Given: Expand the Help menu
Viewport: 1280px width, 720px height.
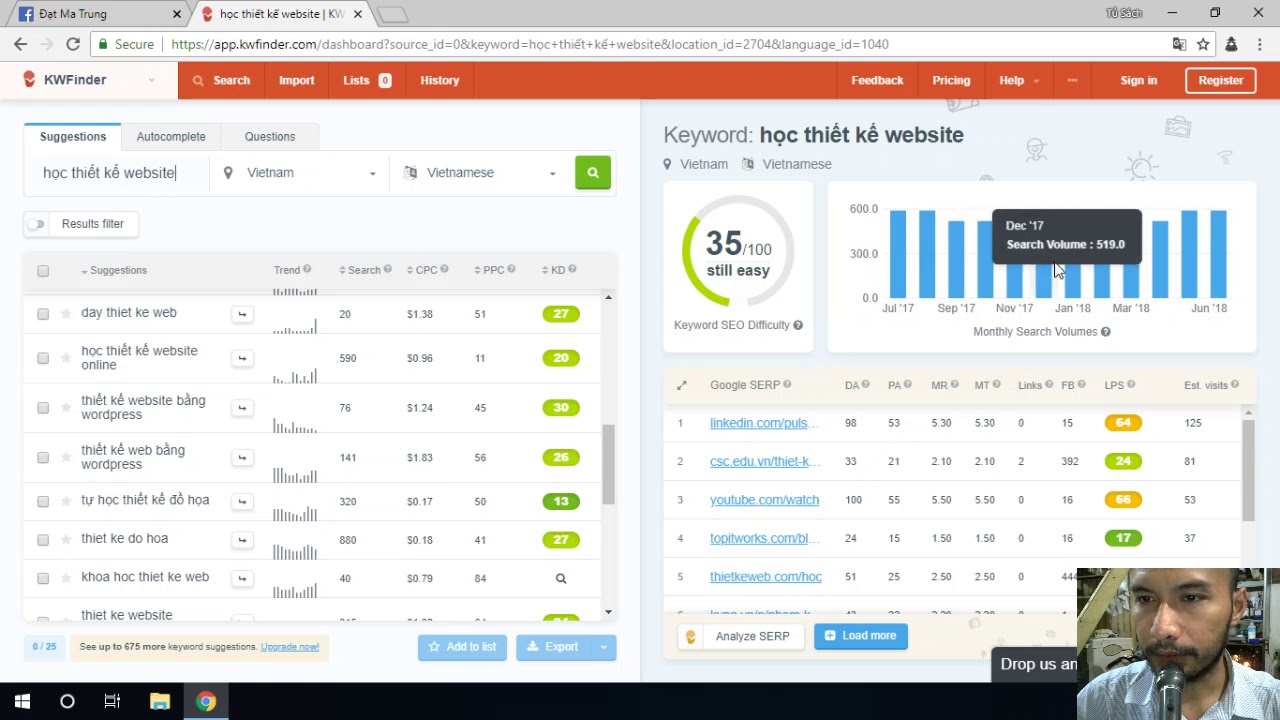Looking at the screenshot, I should click(x=1019, y=80).
